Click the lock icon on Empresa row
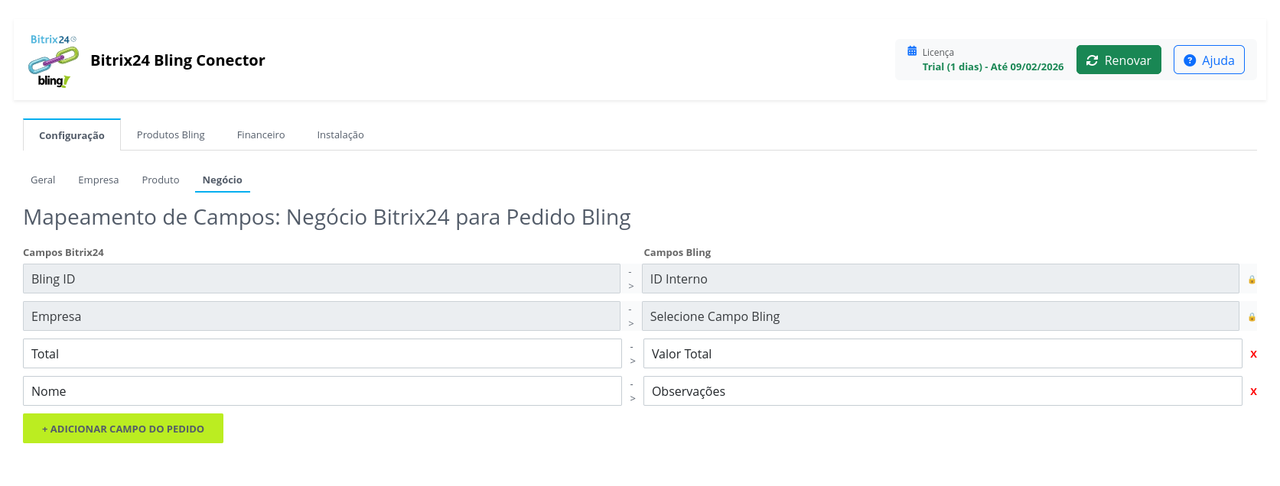 (x=1252, y=317)
